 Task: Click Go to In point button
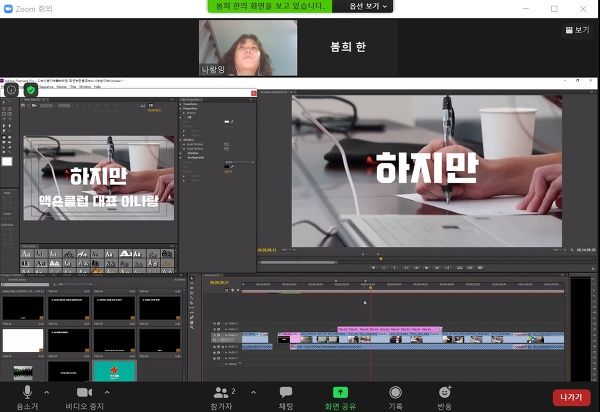(406, 268)
